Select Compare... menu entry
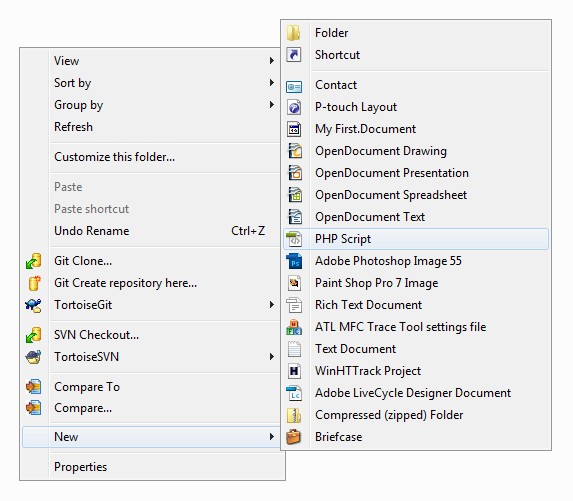Screen dimensions: 573x501 click(152, 408)
